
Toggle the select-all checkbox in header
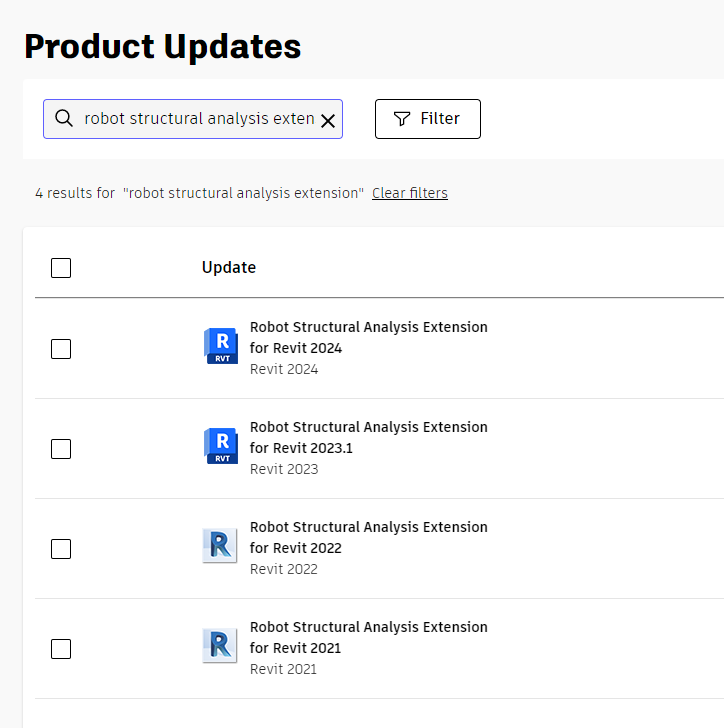61,268
